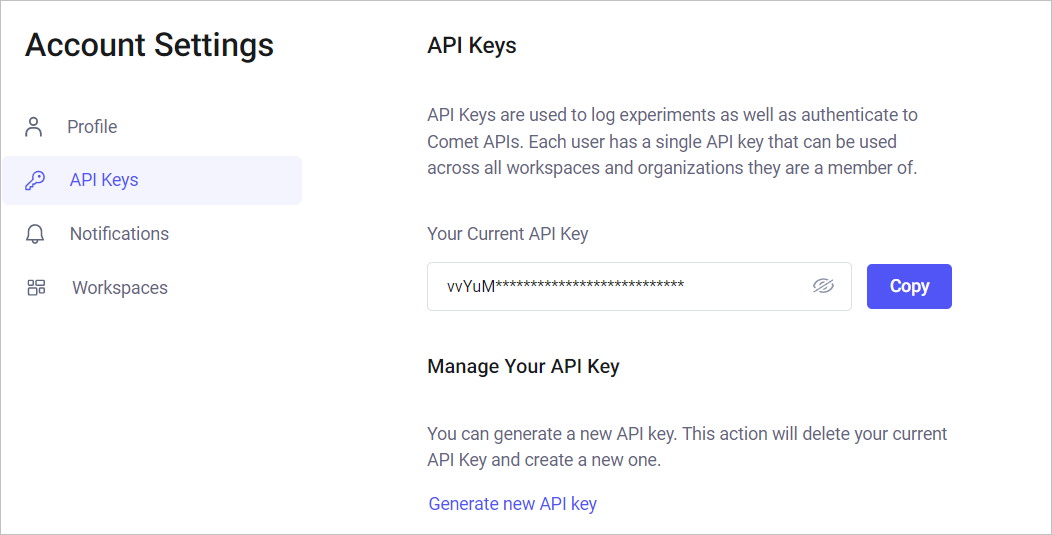1052x535 pixels.
Task: Click the text warning about deleting current key
Action: [686, 447]
